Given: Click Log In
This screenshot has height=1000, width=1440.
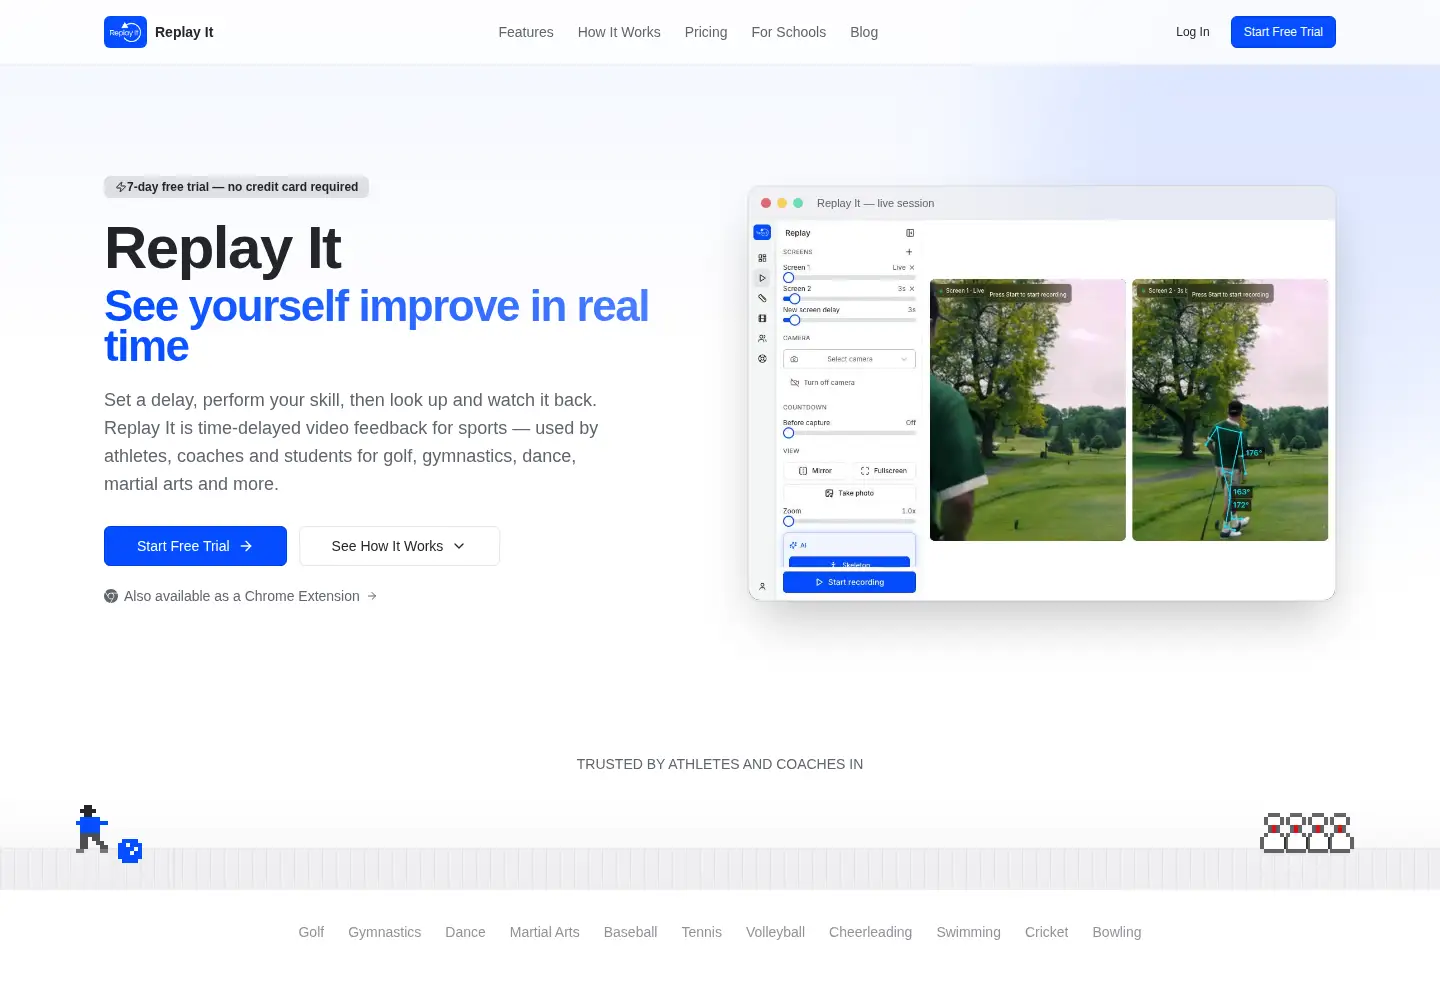Looking at the screenshot, I should tap(1193, 32).
